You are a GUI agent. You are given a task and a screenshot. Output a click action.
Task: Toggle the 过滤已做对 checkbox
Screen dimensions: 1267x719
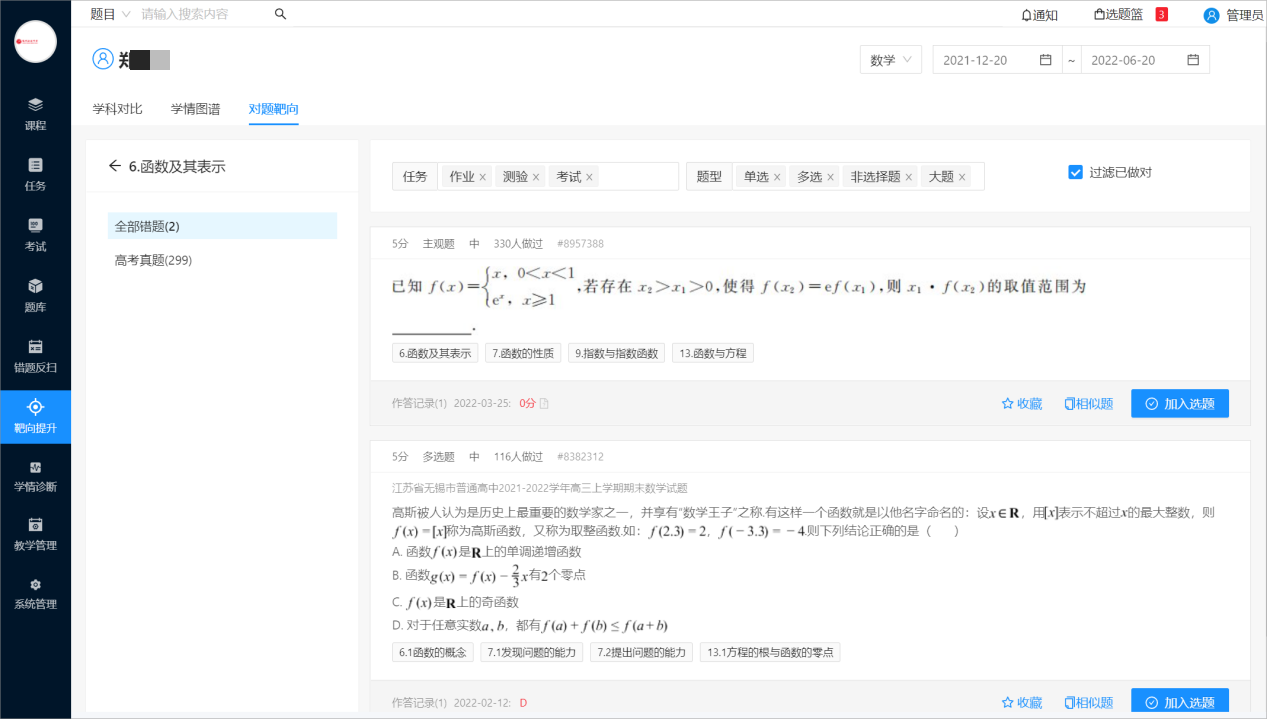[x=1076, y=172]
